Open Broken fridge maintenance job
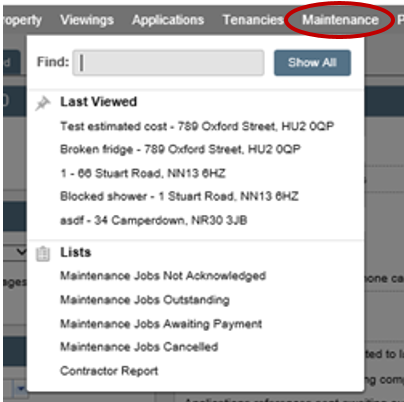This screenshot has width=404, height=402. (x=180, y=149)
